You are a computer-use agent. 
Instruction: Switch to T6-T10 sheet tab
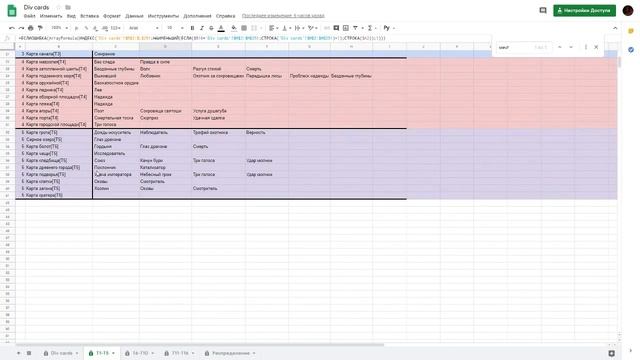(x=140, y=353)
